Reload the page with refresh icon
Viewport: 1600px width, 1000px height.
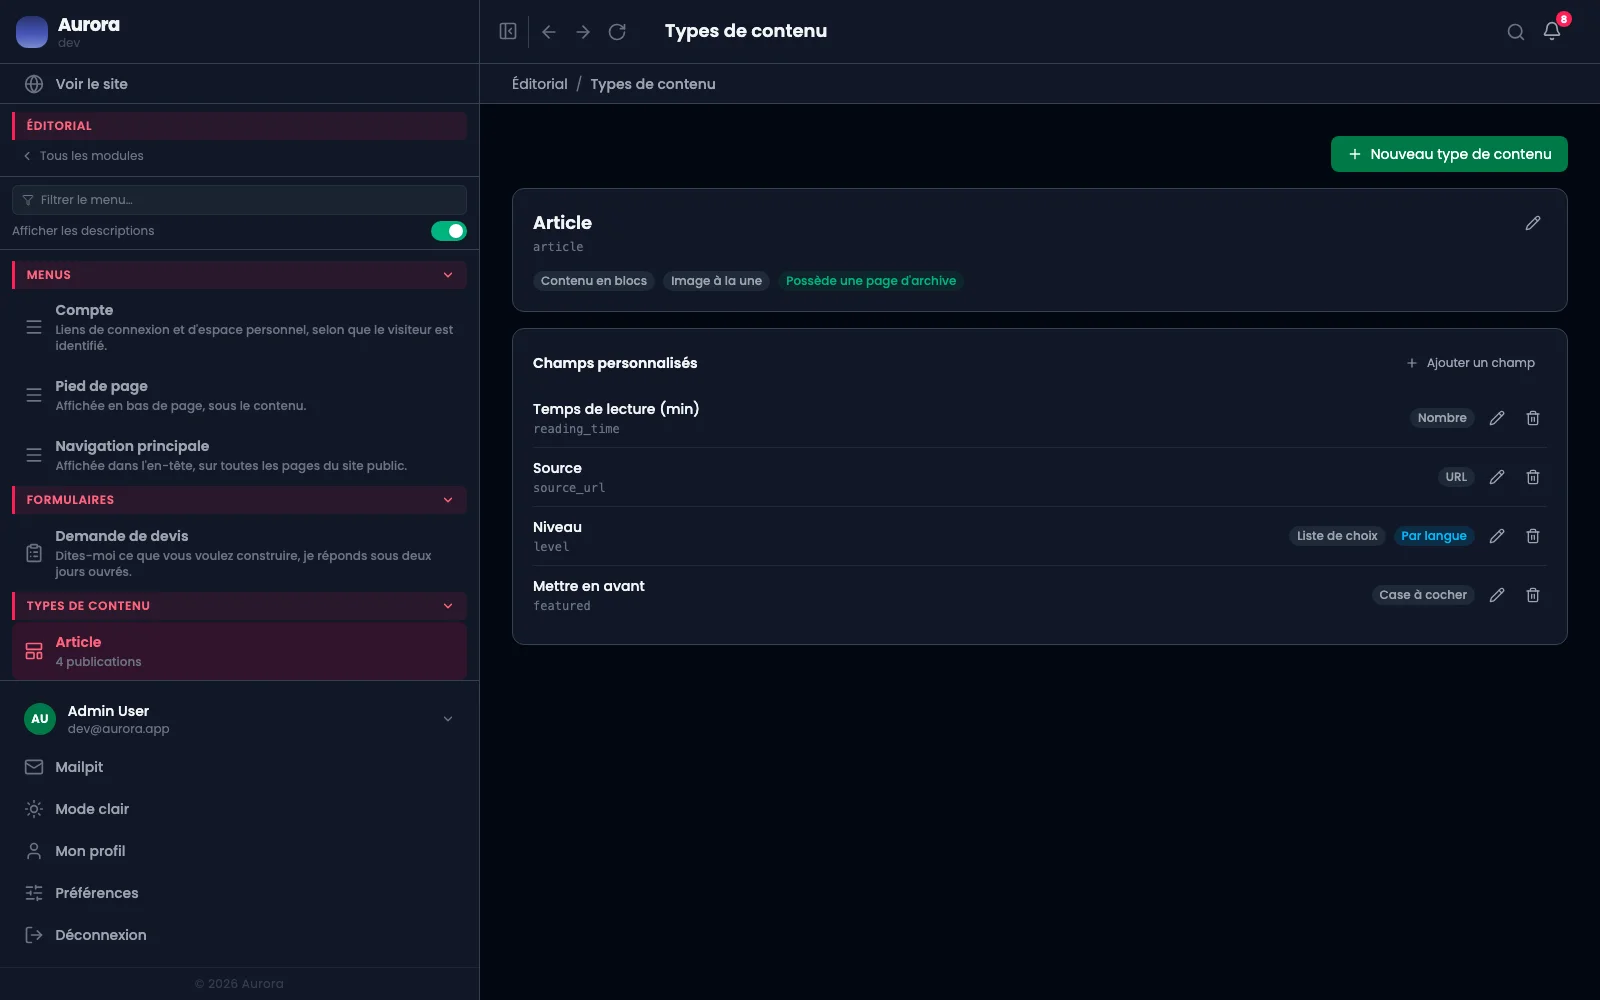point(617,32)
